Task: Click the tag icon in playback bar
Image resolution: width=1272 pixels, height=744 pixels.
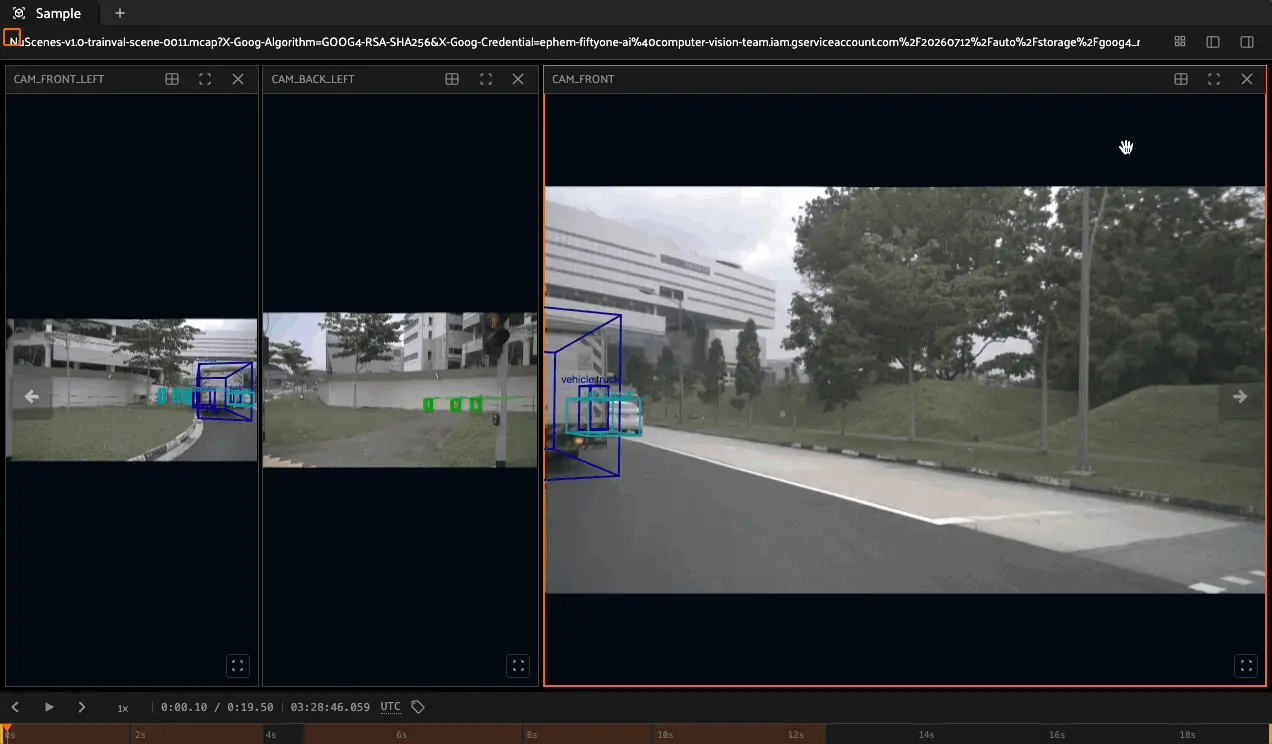Action: 418,707
